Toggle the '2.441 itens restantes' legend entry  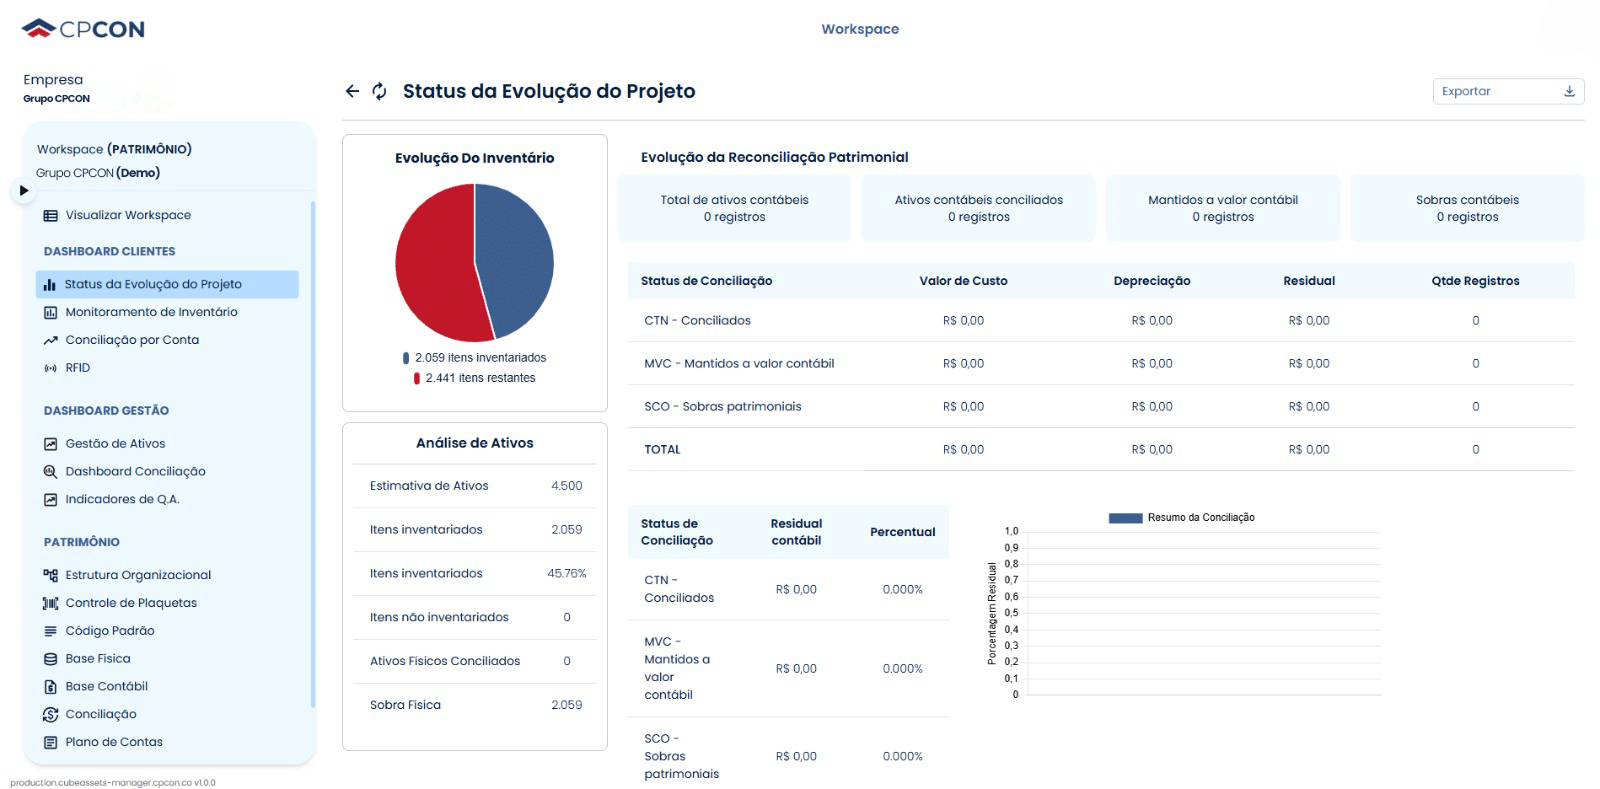tap(474, 378)
